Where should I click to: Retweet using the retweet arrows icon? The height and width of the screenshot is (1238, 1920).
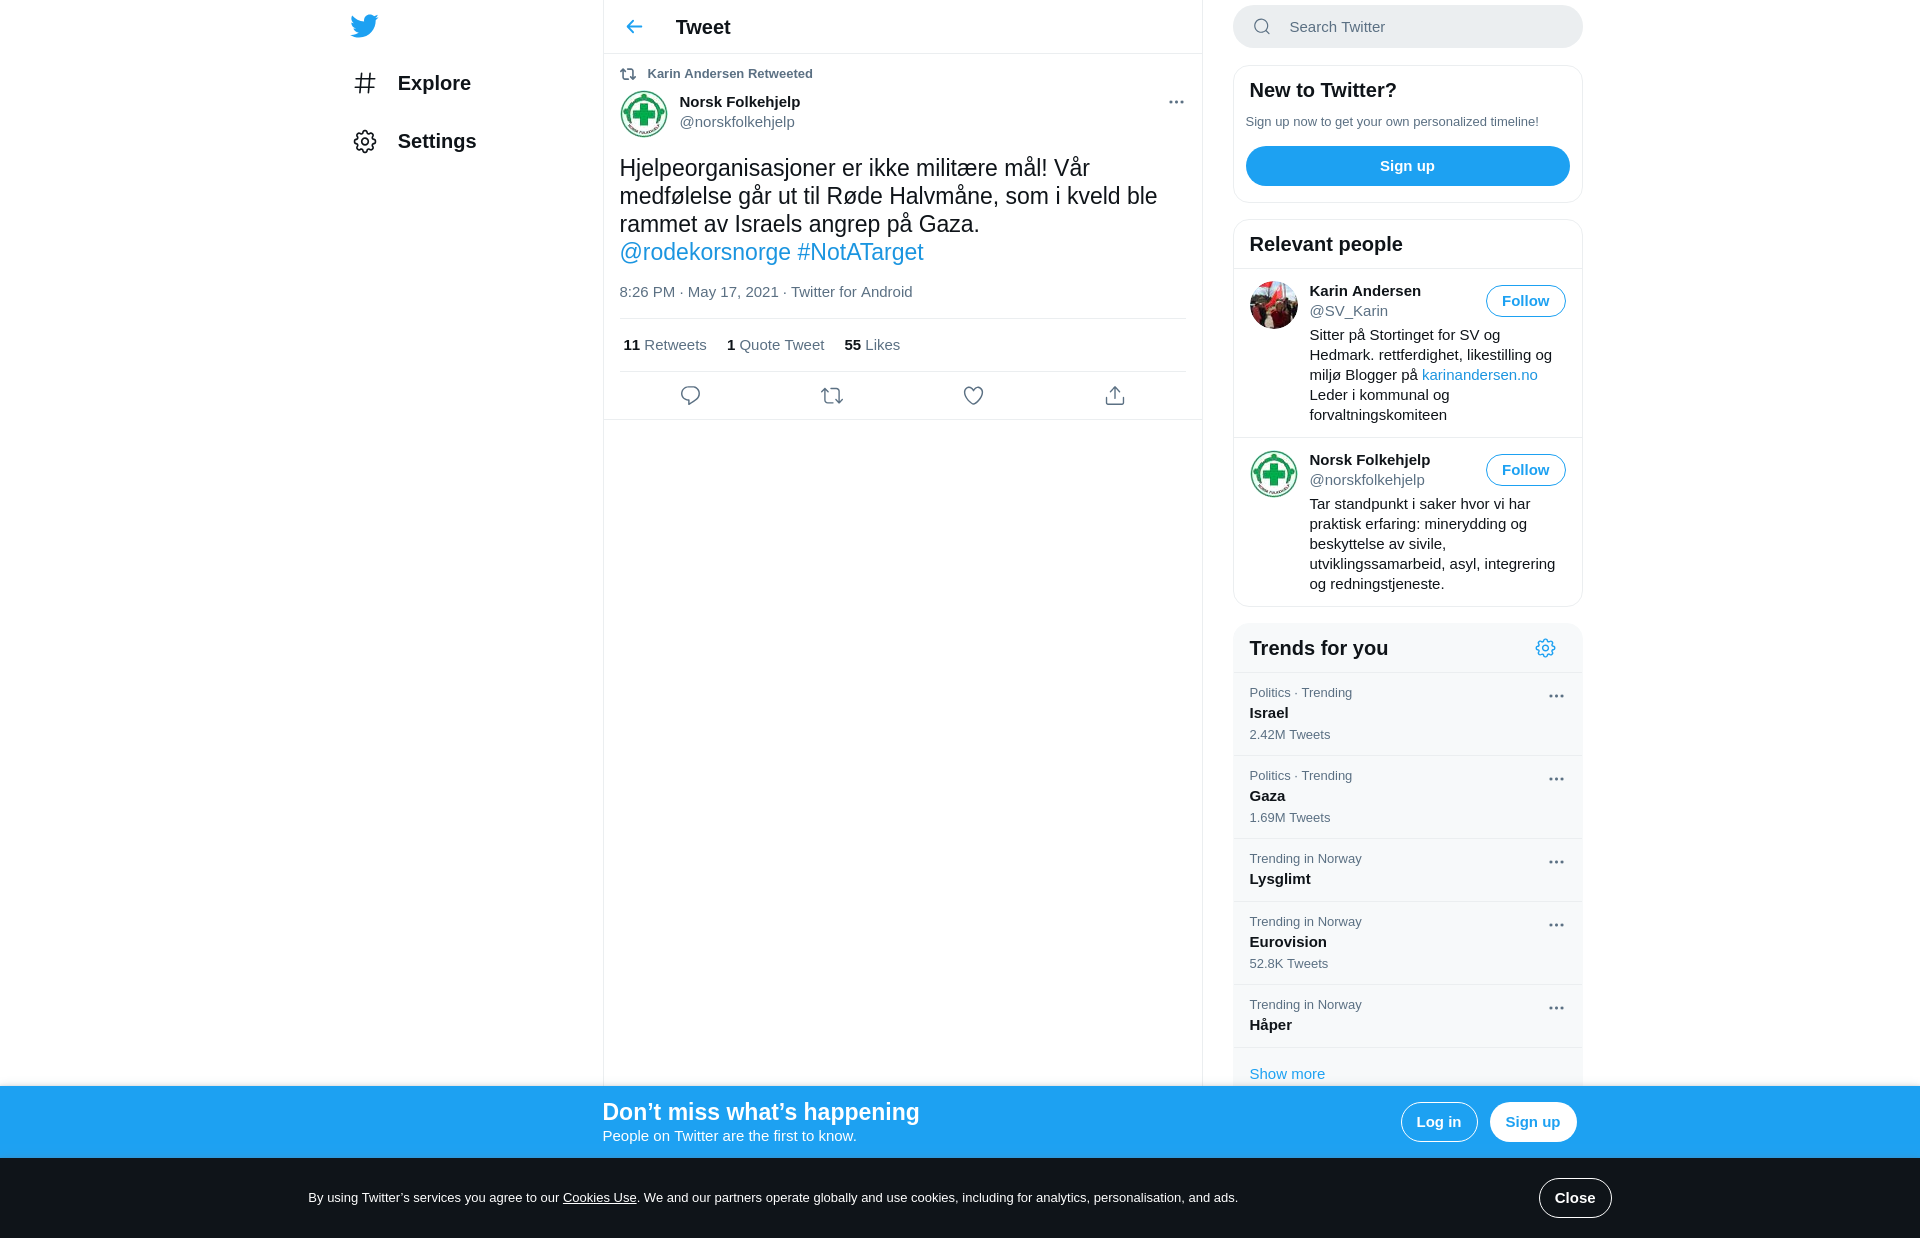pyautogui.click(x=832, y=396)
